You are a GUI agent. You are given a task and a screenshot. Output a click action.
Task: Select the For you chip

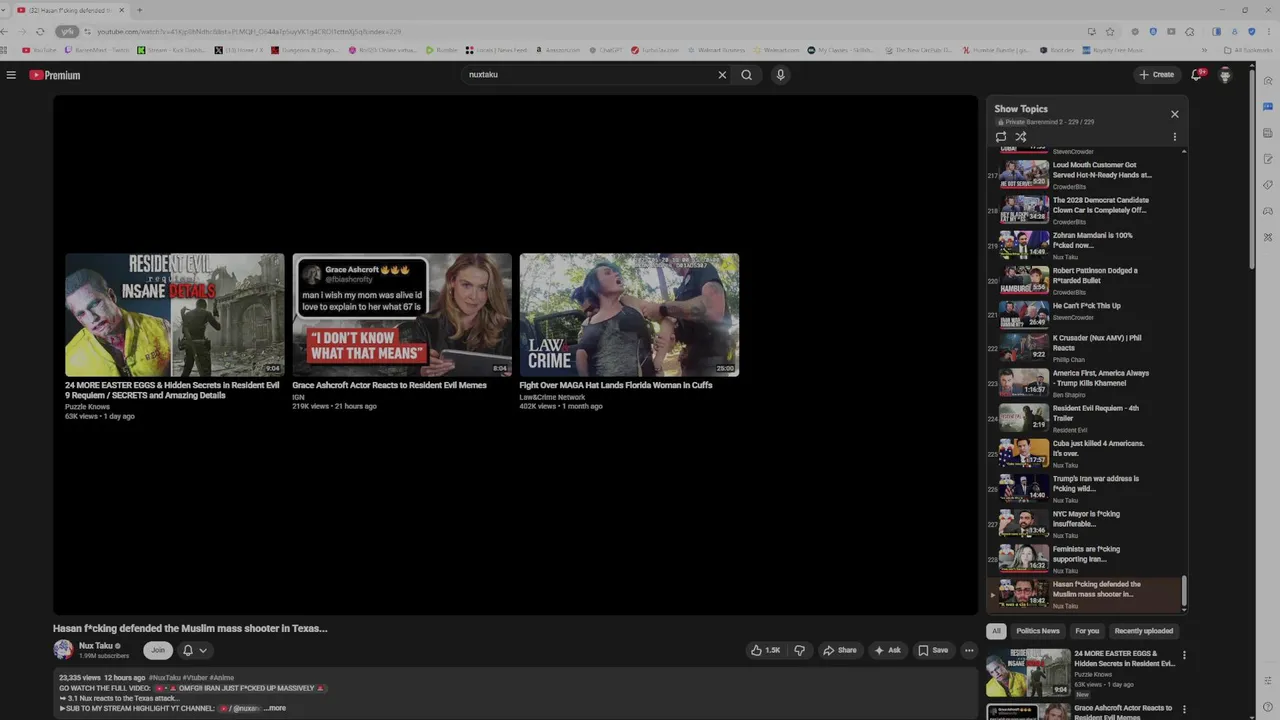click(x=1087, y=631)
